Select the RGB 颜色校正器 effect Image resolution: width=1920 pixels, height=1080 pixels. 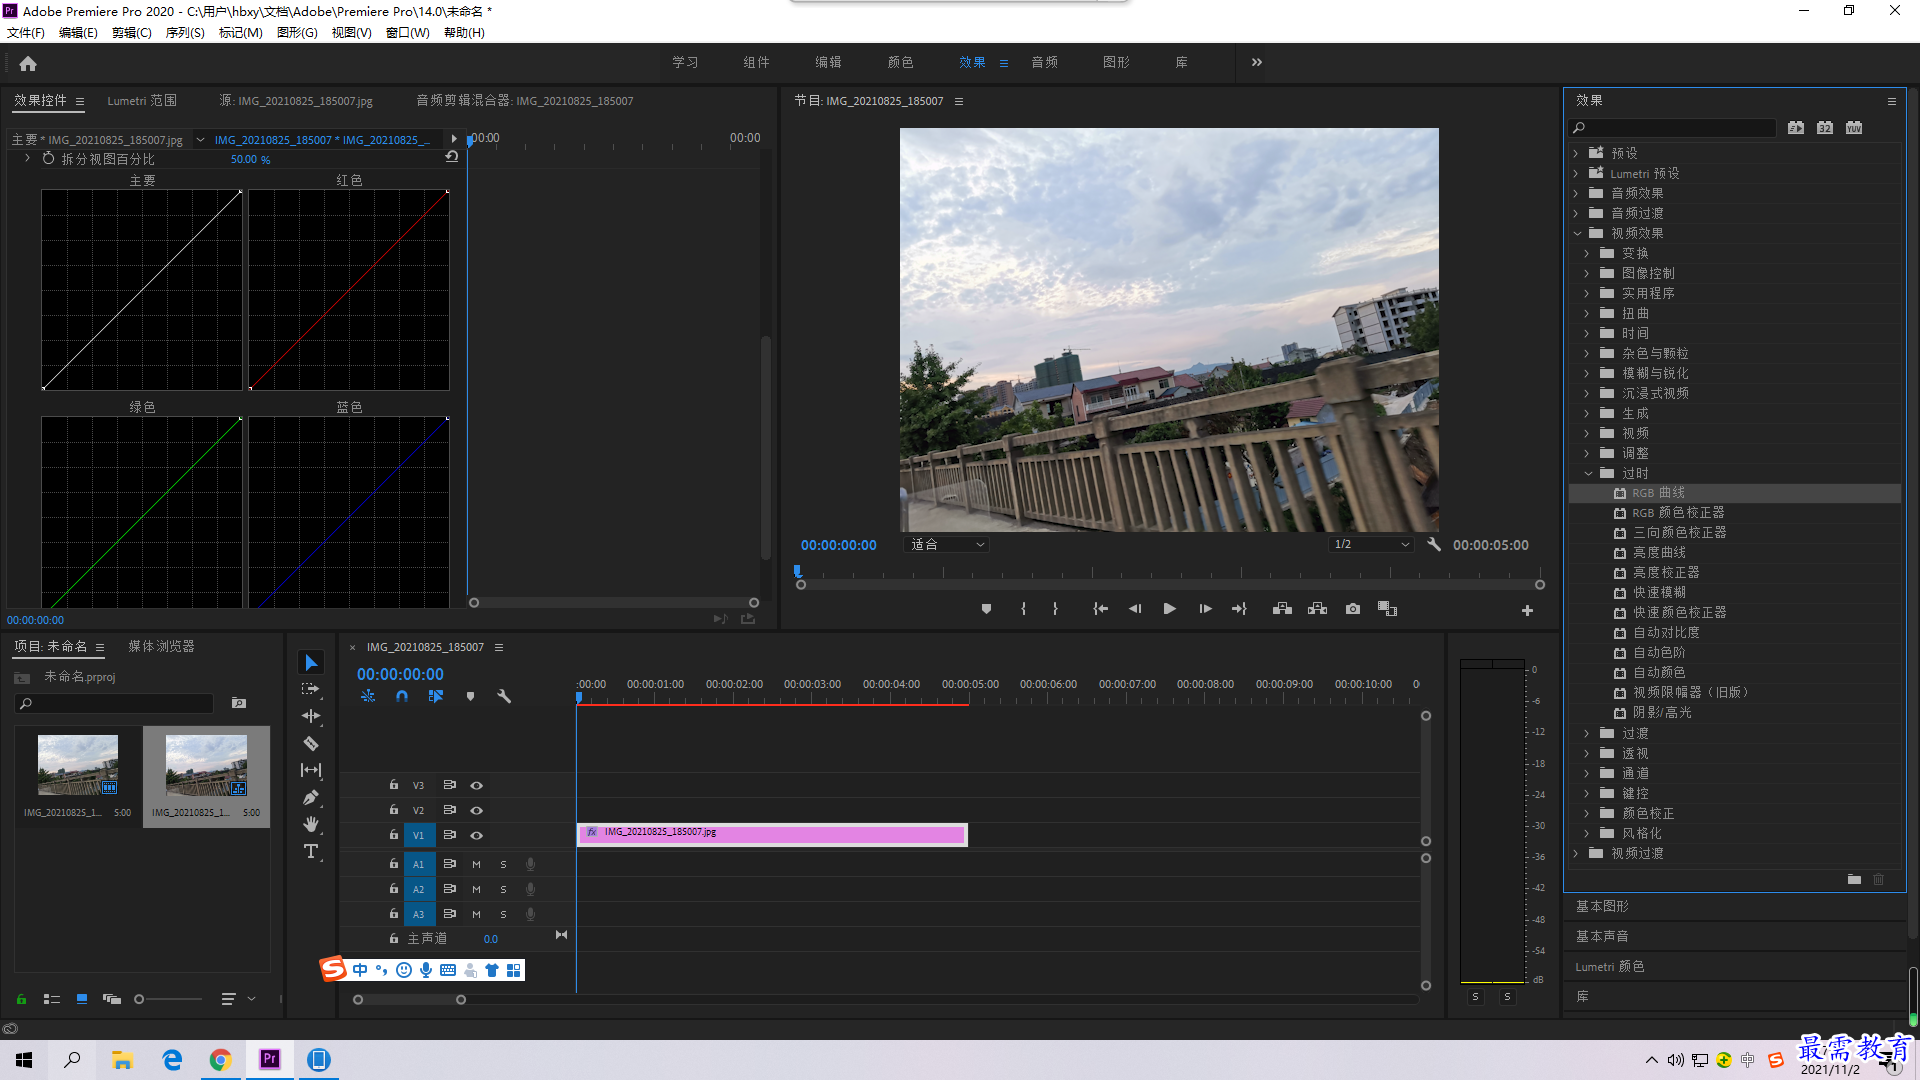coord(1678,513)
